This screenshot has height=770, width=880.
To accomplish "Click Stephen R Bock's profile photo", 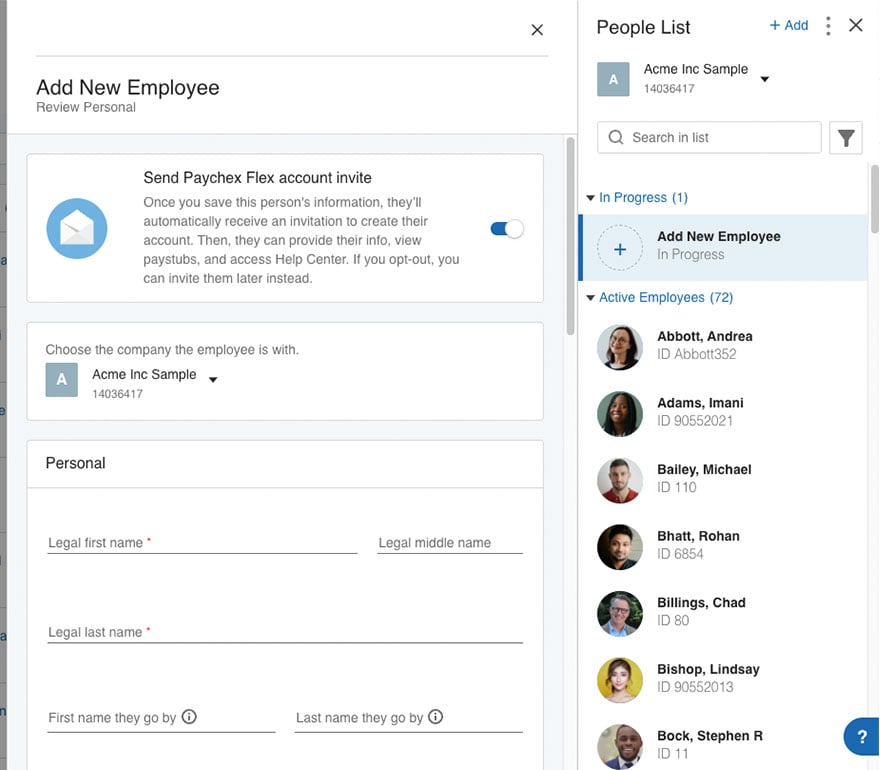I will [620, 746].
